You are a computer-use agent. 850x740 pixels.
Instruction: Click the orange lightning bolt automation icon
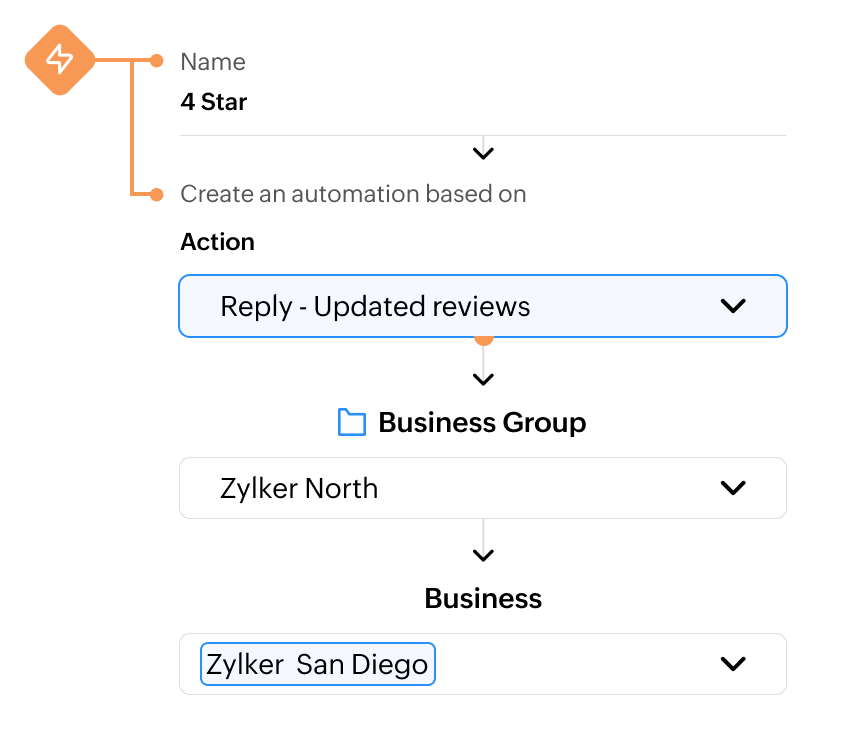click(x=60, y=60)
